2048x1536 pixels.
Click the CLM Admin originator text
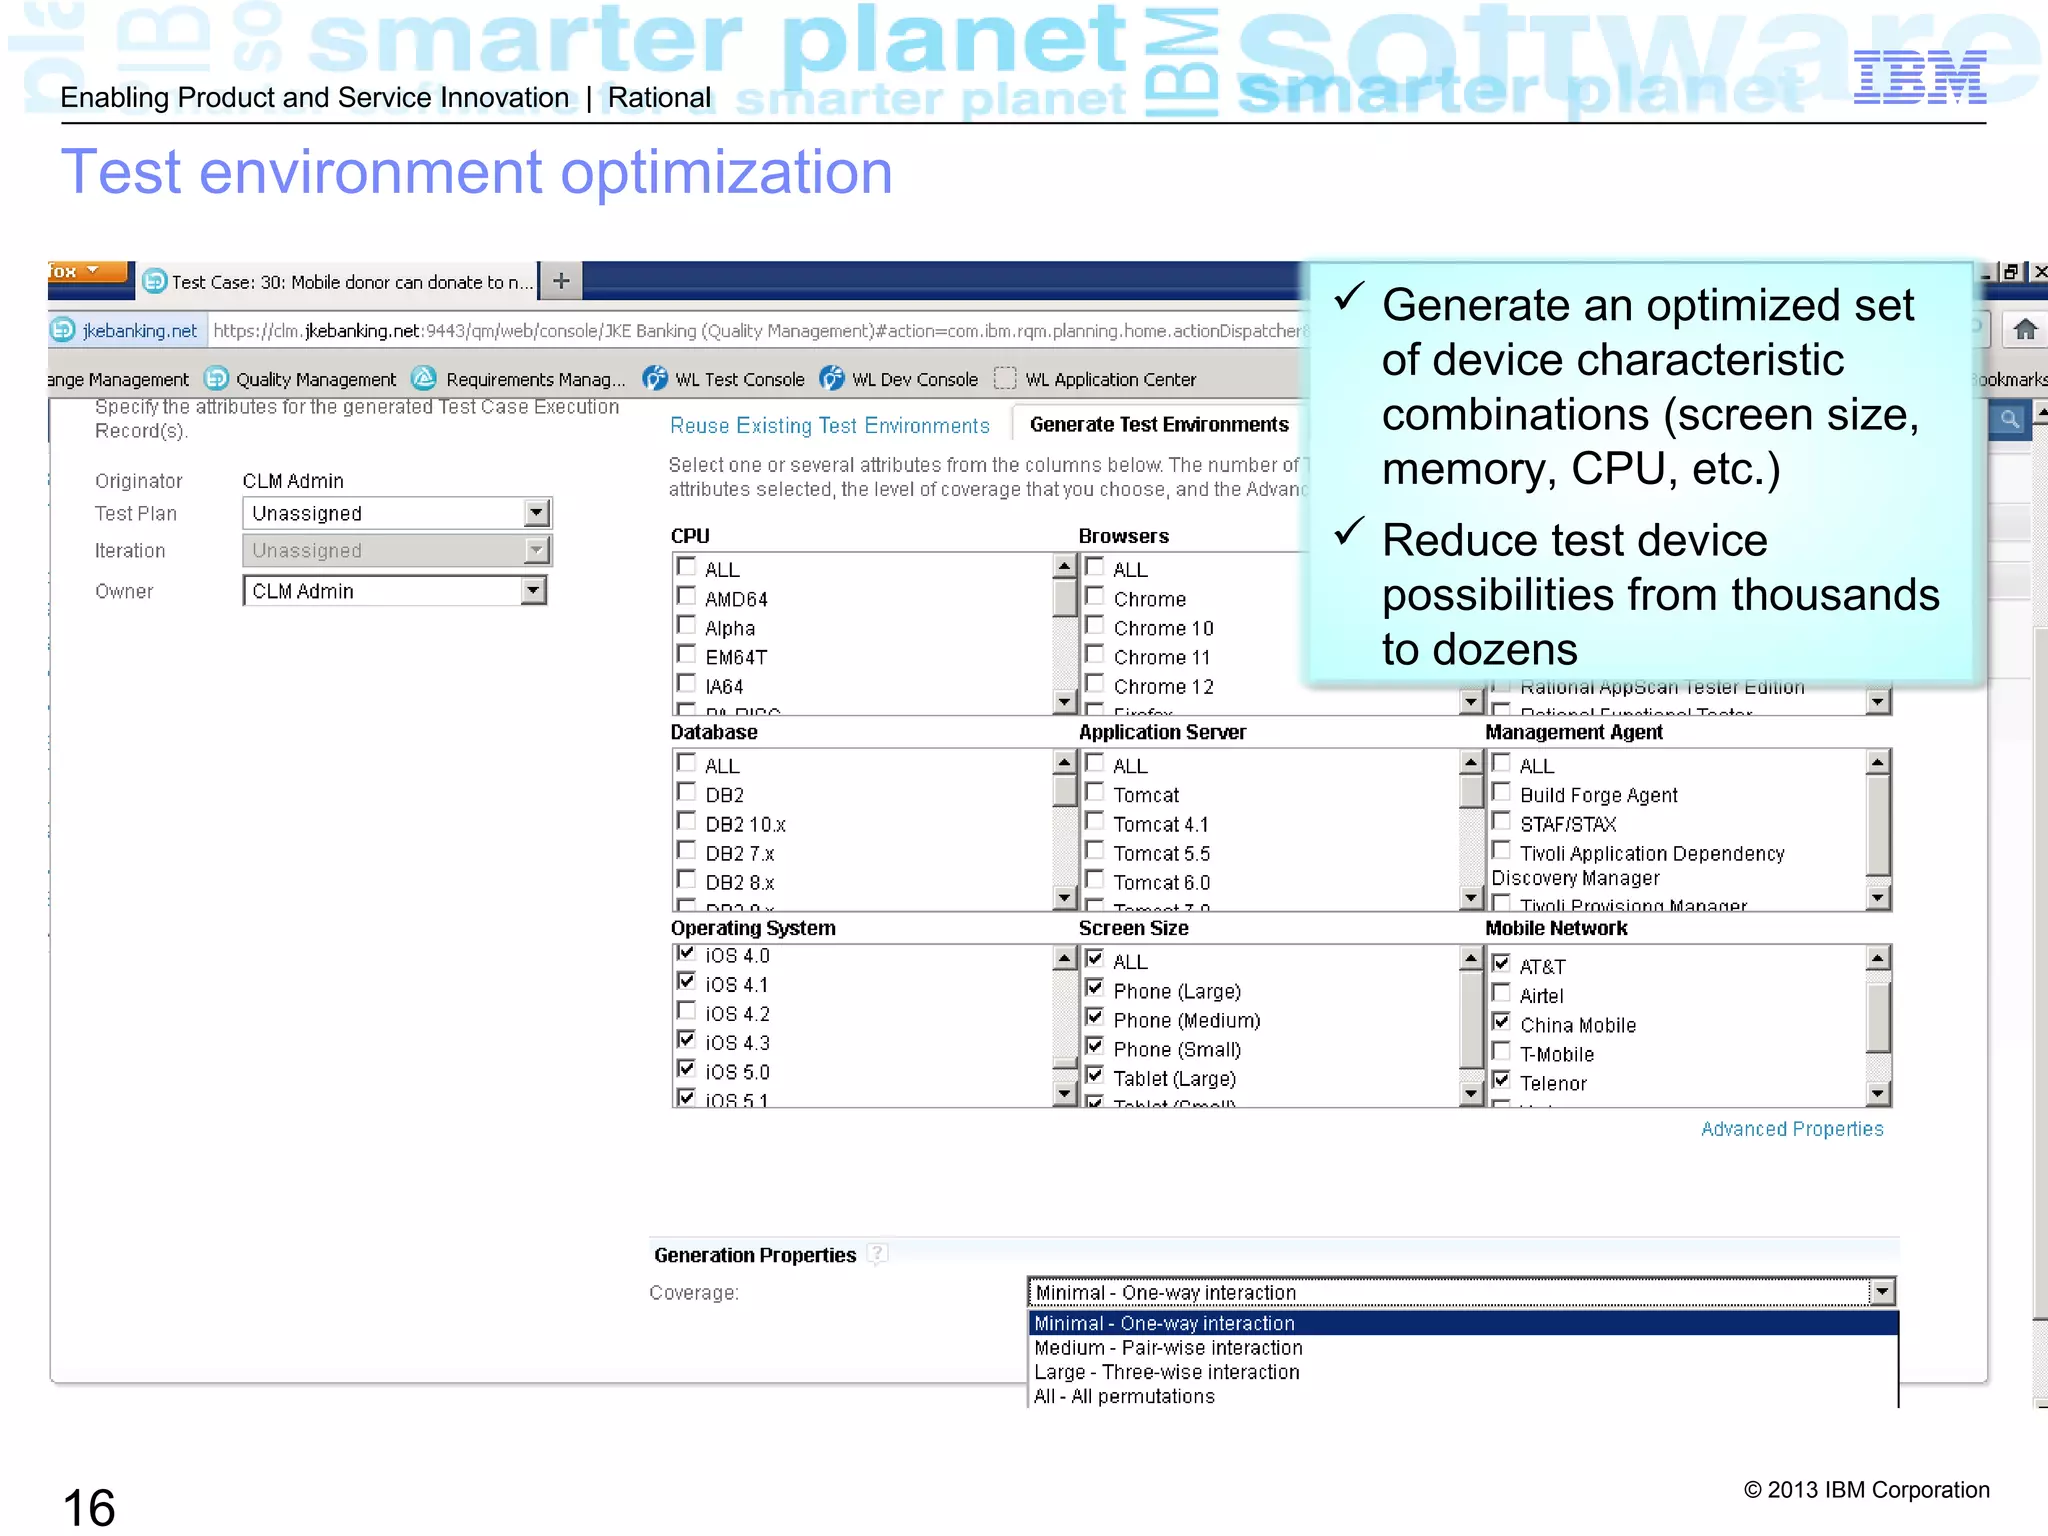pyautogui.click(x=293, y=481)
